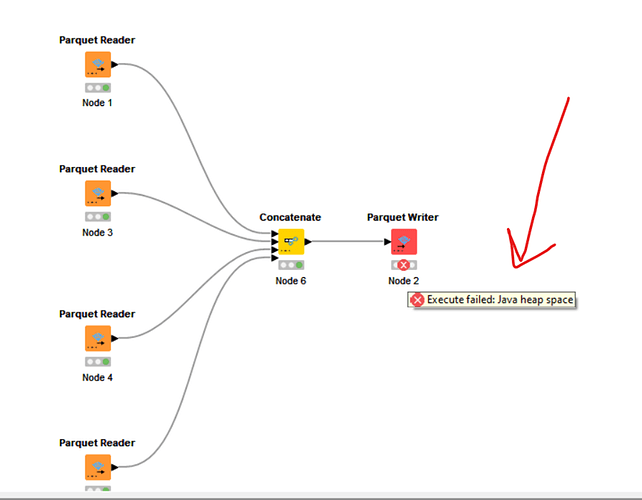The height and width of the screenshot is (500, 642).
Task: Select the "Node 2" label text
Action: point(403,281)
